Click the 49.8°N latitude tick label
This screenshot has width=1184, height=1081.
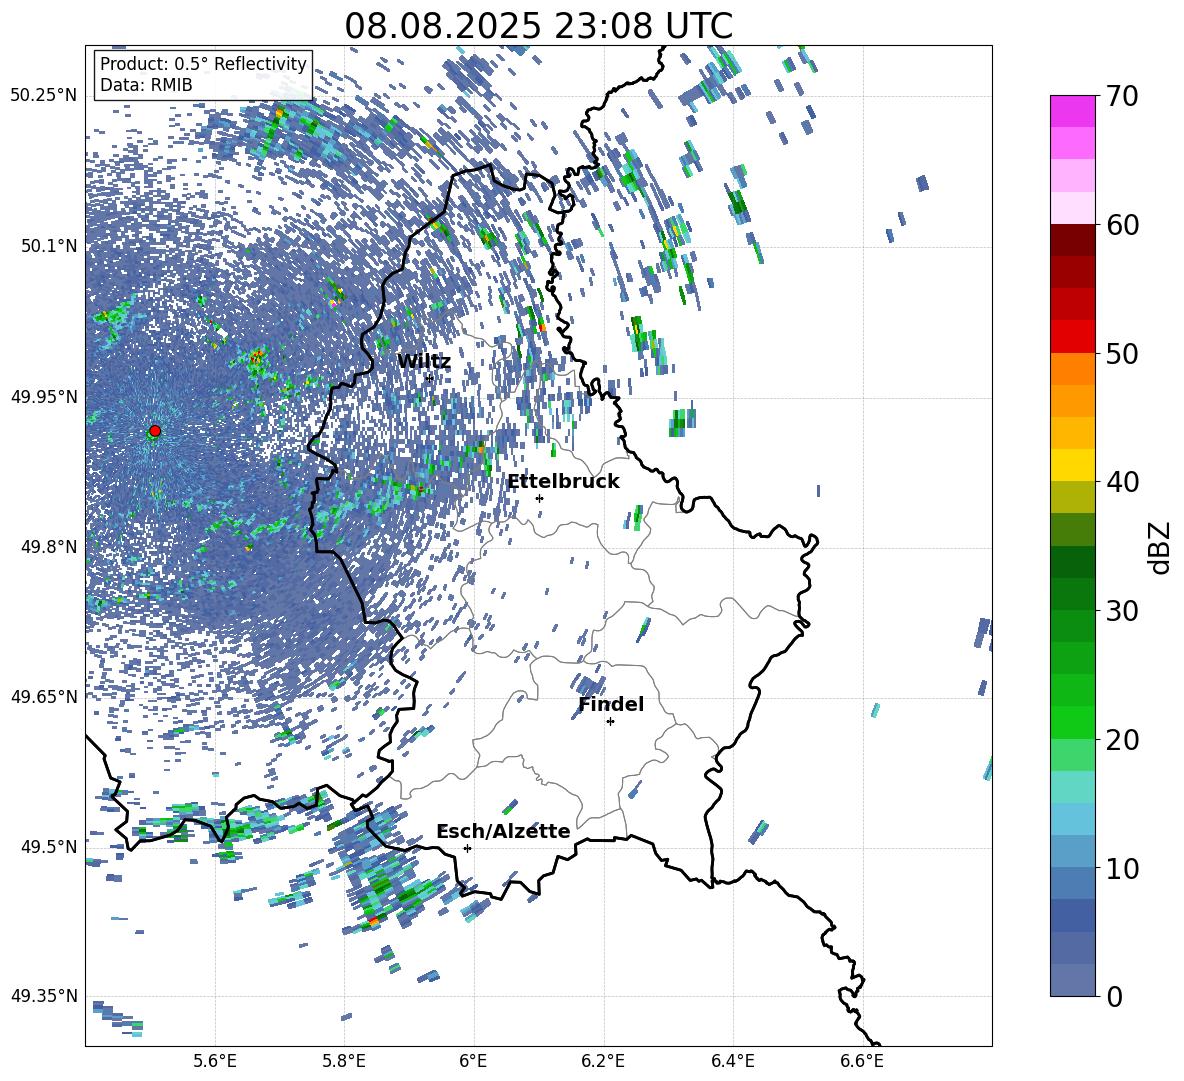pyautogui.click(x=48, y=547)
